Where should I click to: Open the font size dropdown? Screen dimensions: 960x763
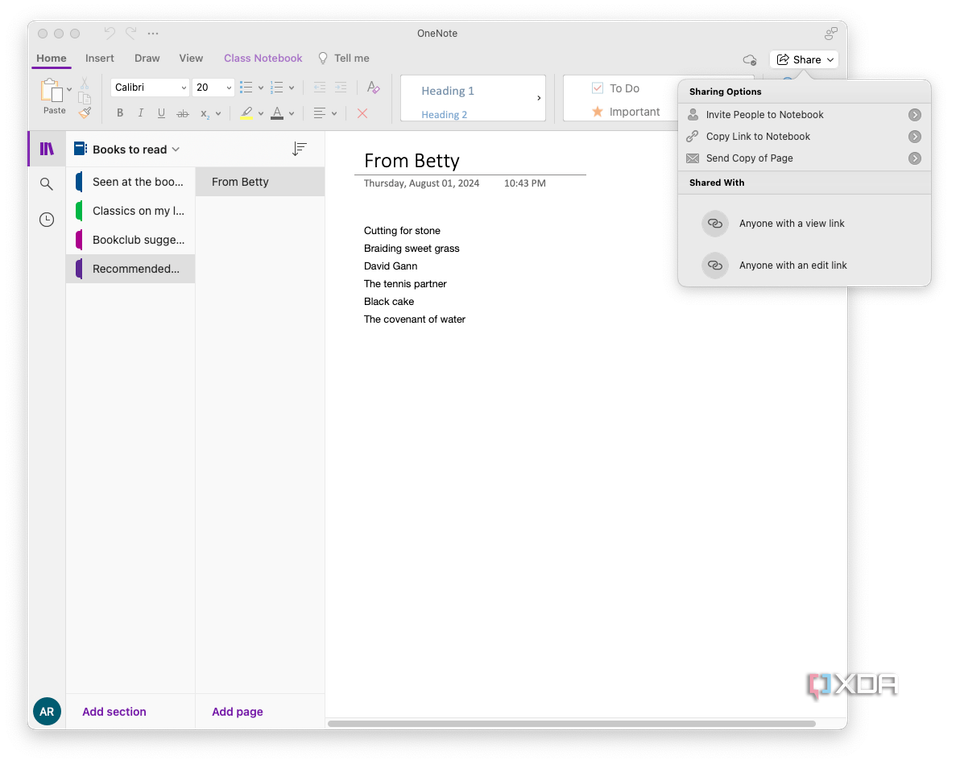pos(212,87)
